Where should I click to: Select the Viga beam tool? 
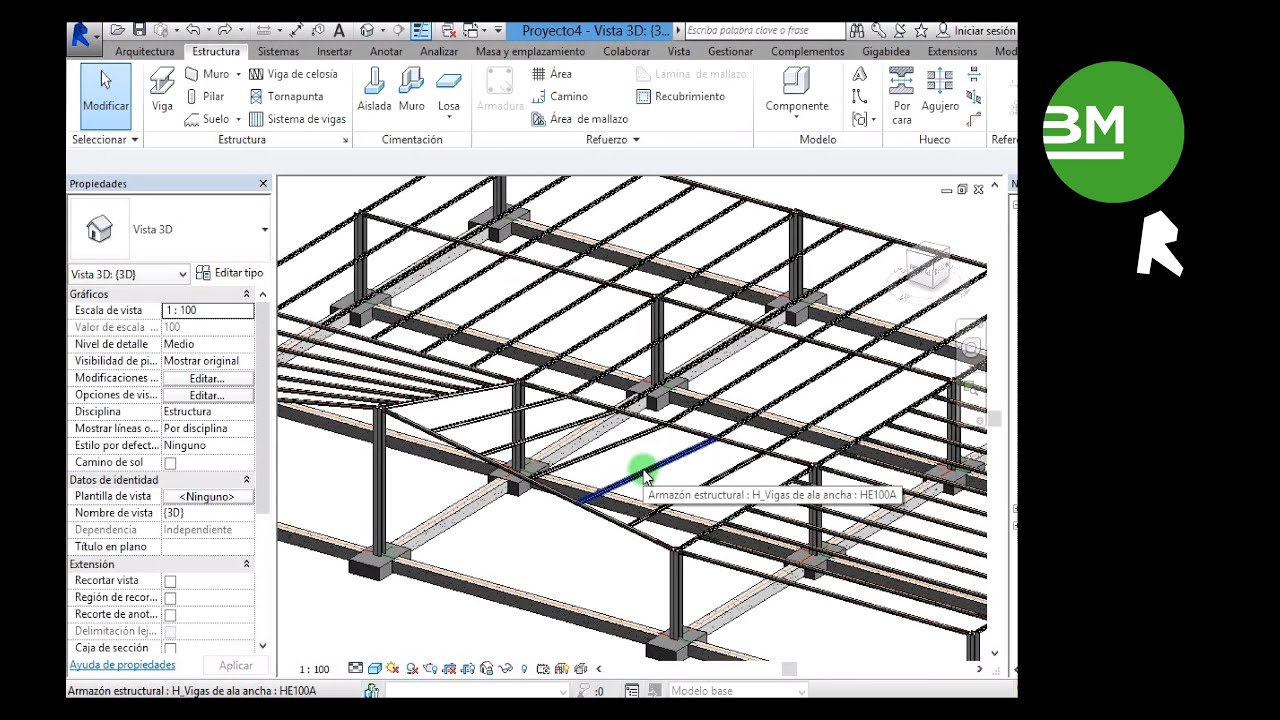point(161,90)
